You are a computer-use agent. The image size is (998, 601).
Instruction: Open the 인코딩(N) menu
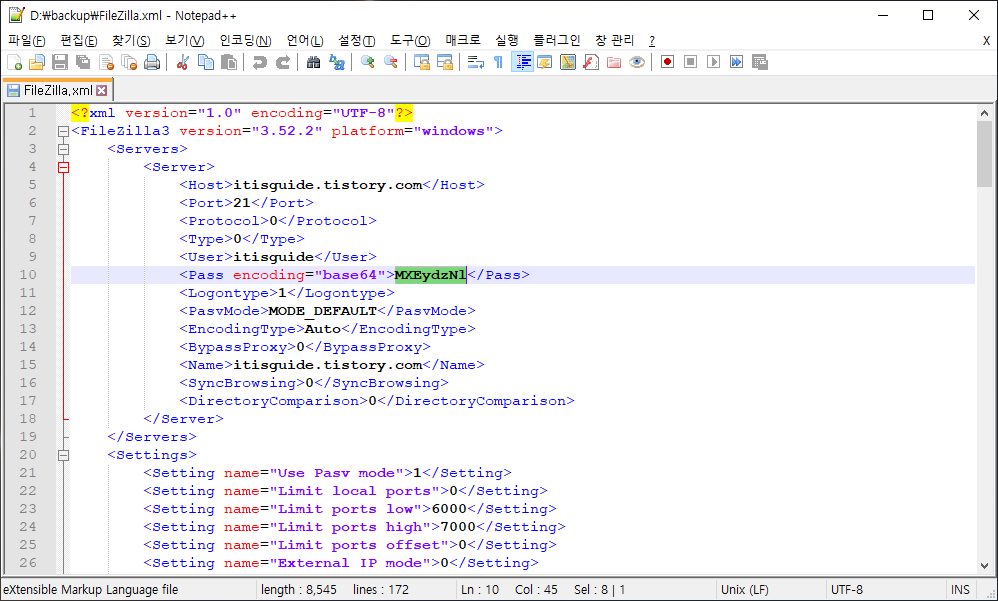click(245, 41)
